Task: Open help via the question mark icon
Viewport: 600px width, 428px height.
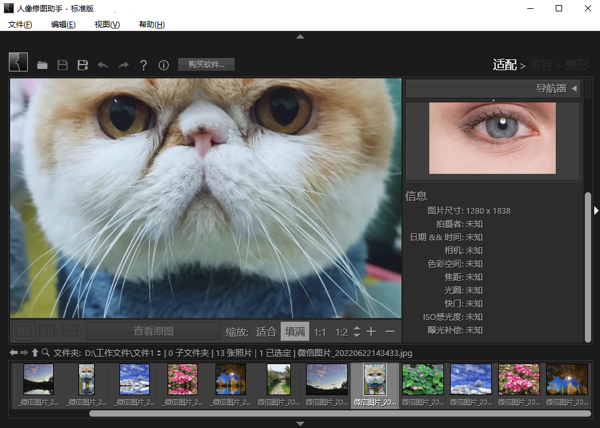Action: [x=143, y=65]
